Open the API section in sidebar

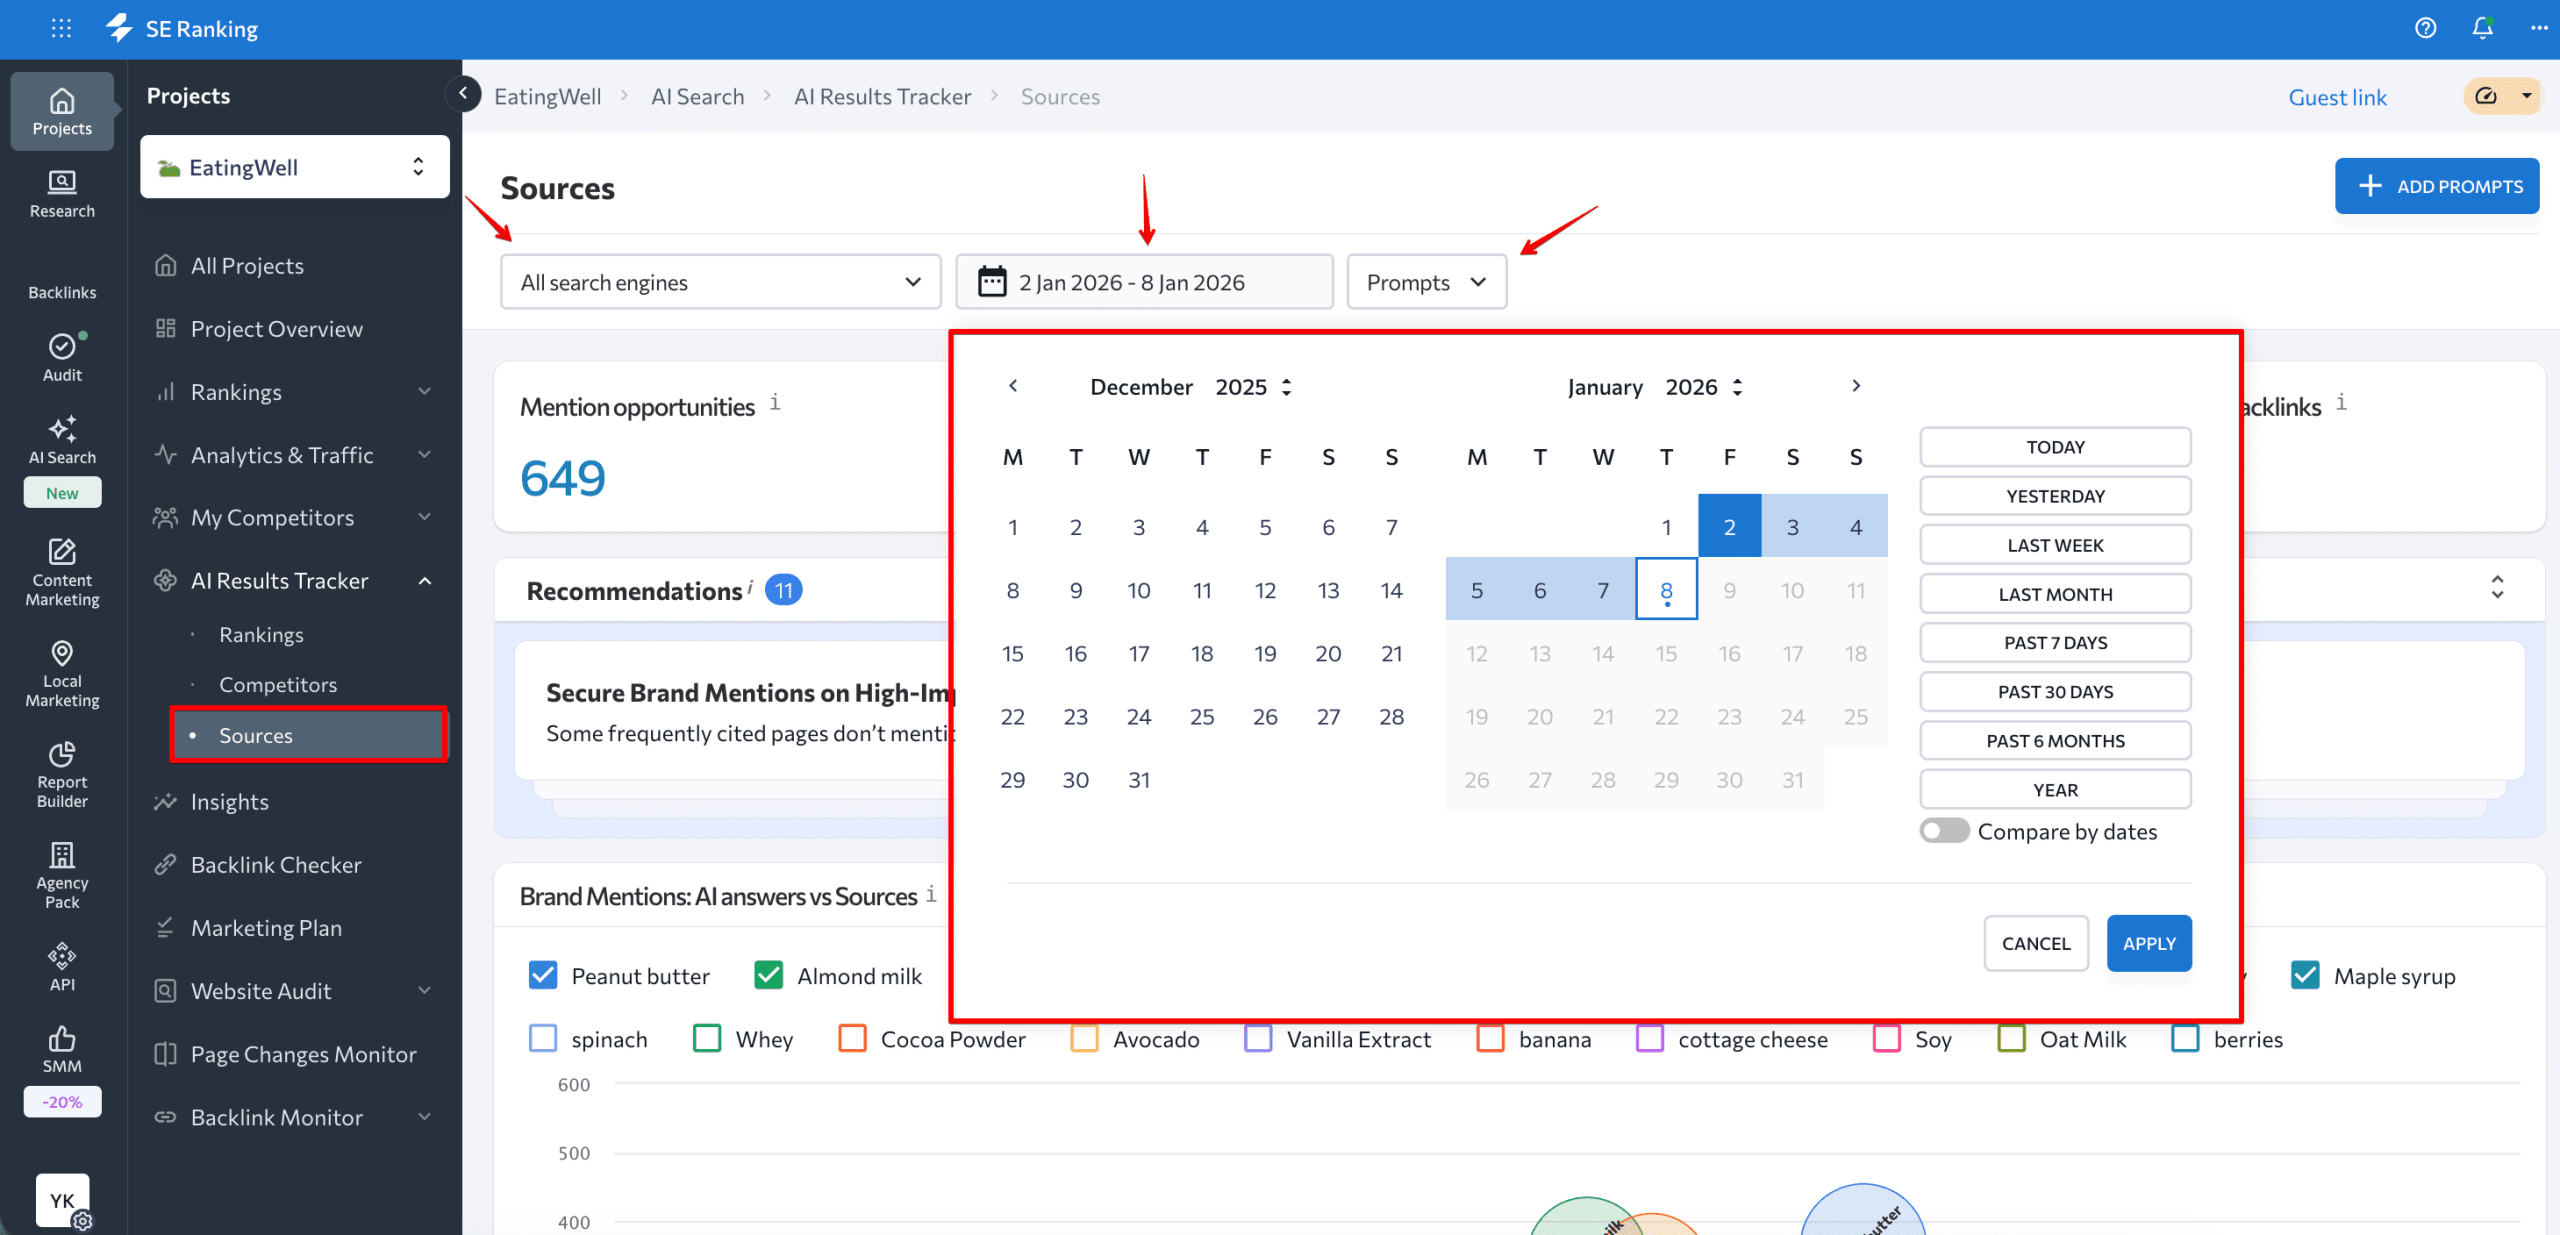tap(61, 964)
